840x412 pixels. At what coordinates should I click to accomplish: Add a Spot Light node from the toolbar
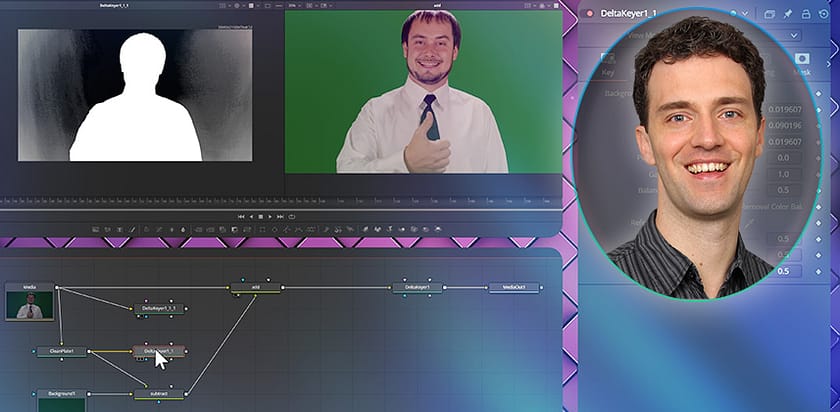pyautogui.click(x=425, y=229)
